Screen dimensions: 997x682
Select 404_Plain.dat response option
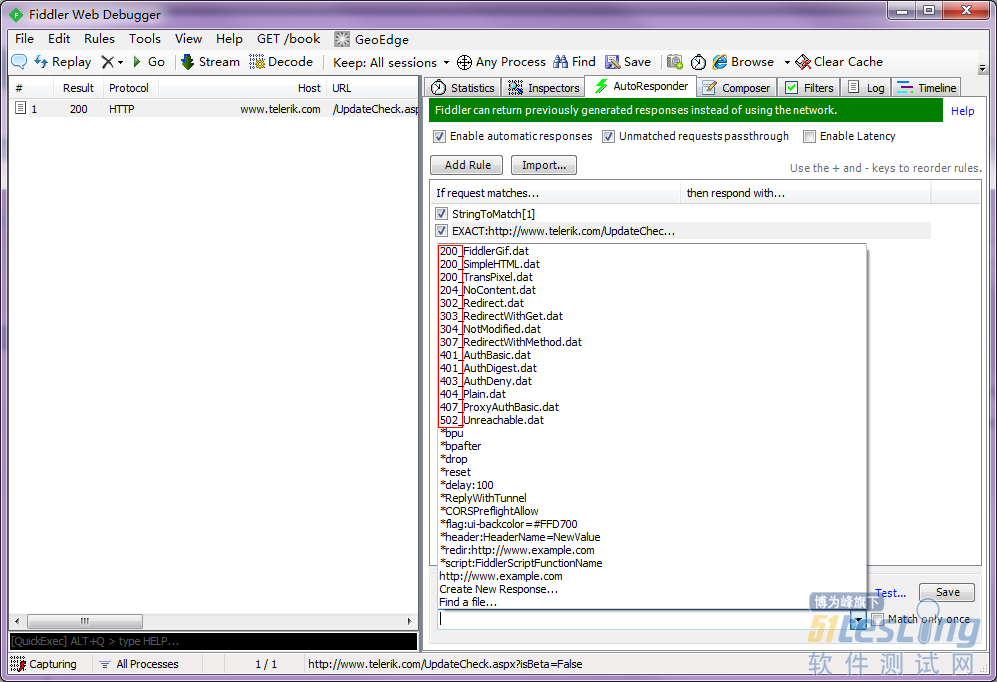(x=652, y=394)
